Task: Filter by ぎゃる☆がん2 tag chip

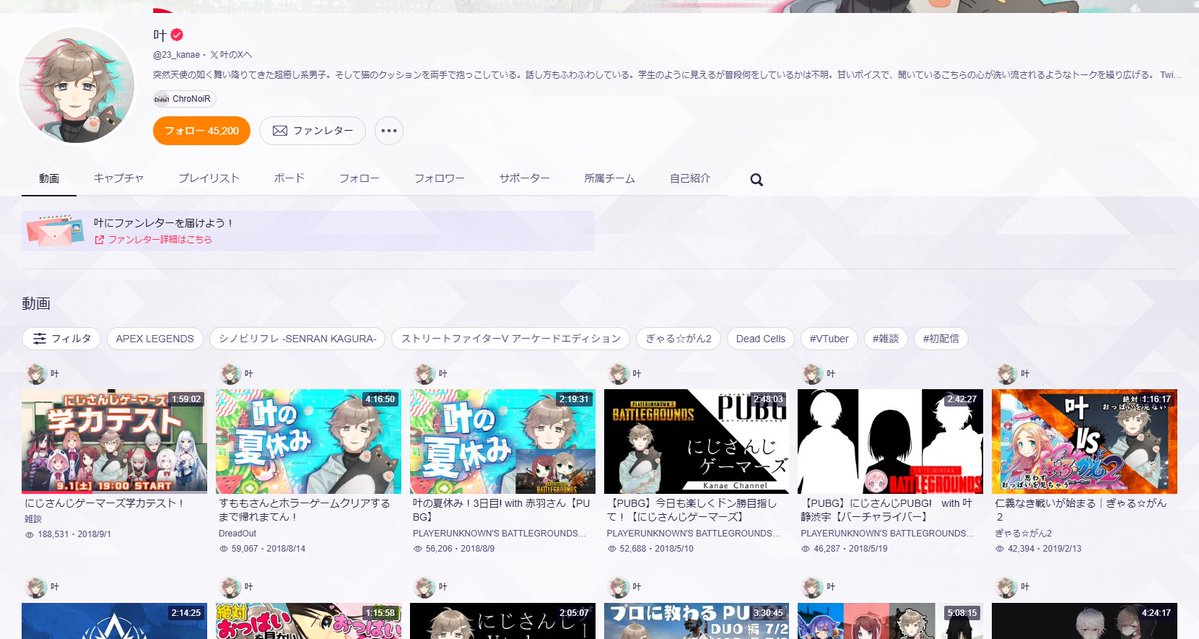Action: 678,339
